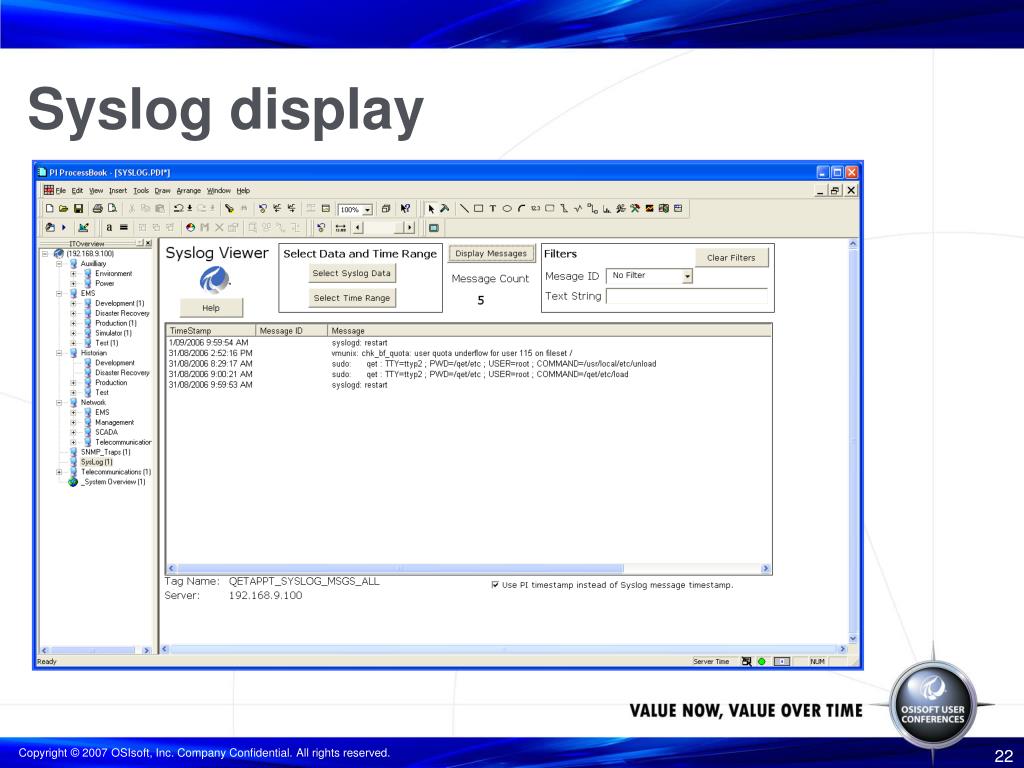Click the teal screen icon at toolbar end
The height and width of the screenshot is (768, 1024).
pos(434,227)
